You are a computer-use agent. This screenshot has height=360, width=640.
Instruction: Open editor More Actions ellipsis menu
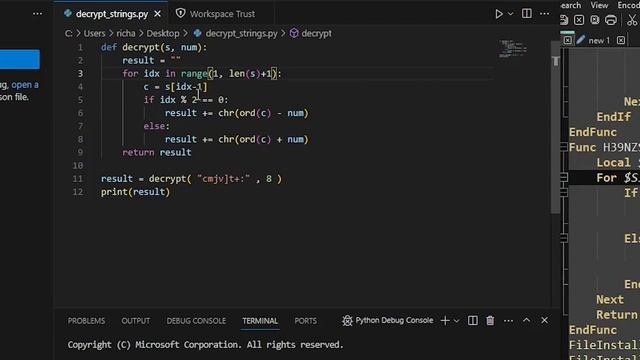click(x=544, y=13)
